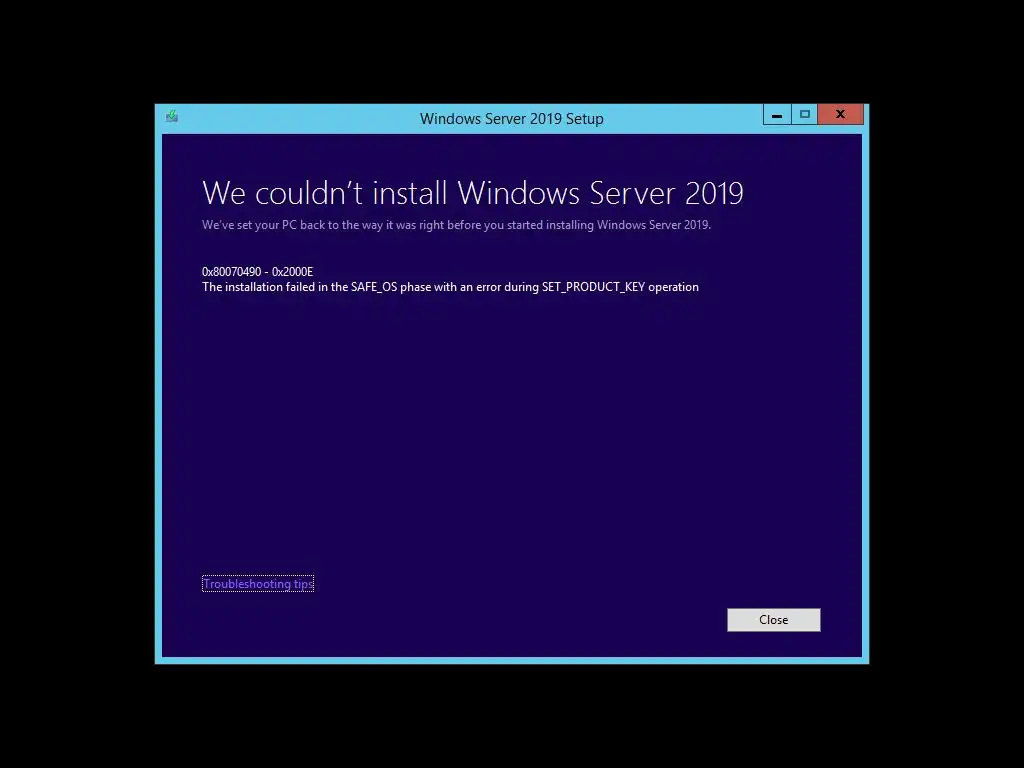Click the word "operation" ending the error line
The width and height of the screenshot is (1024, 768).
click(673, 287)
